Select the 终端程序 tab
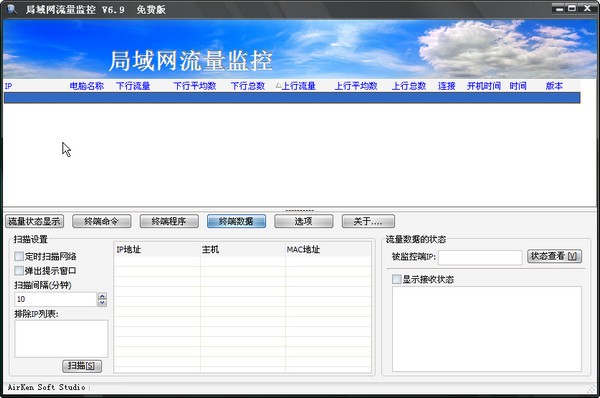Screen dimensions: 600x398 coord(169,221)
